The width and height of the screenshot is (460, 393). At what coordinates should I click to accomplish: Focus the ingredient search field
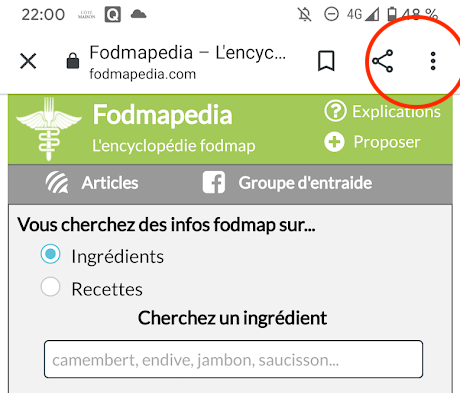[x=233, y=359]
